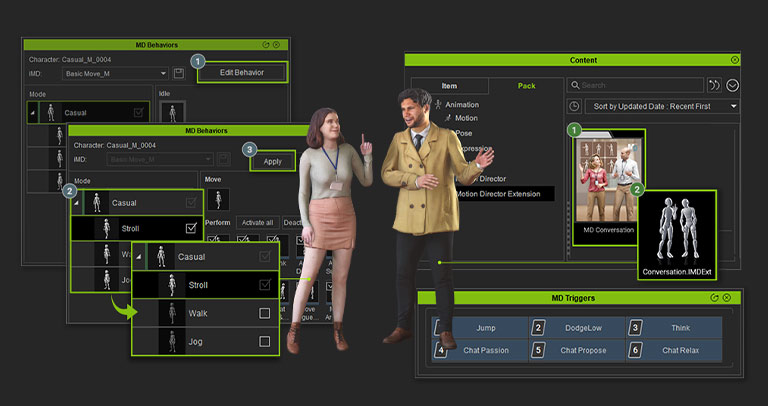
Task: Trigger the Chat Passion motion
Action: [480, 351]
